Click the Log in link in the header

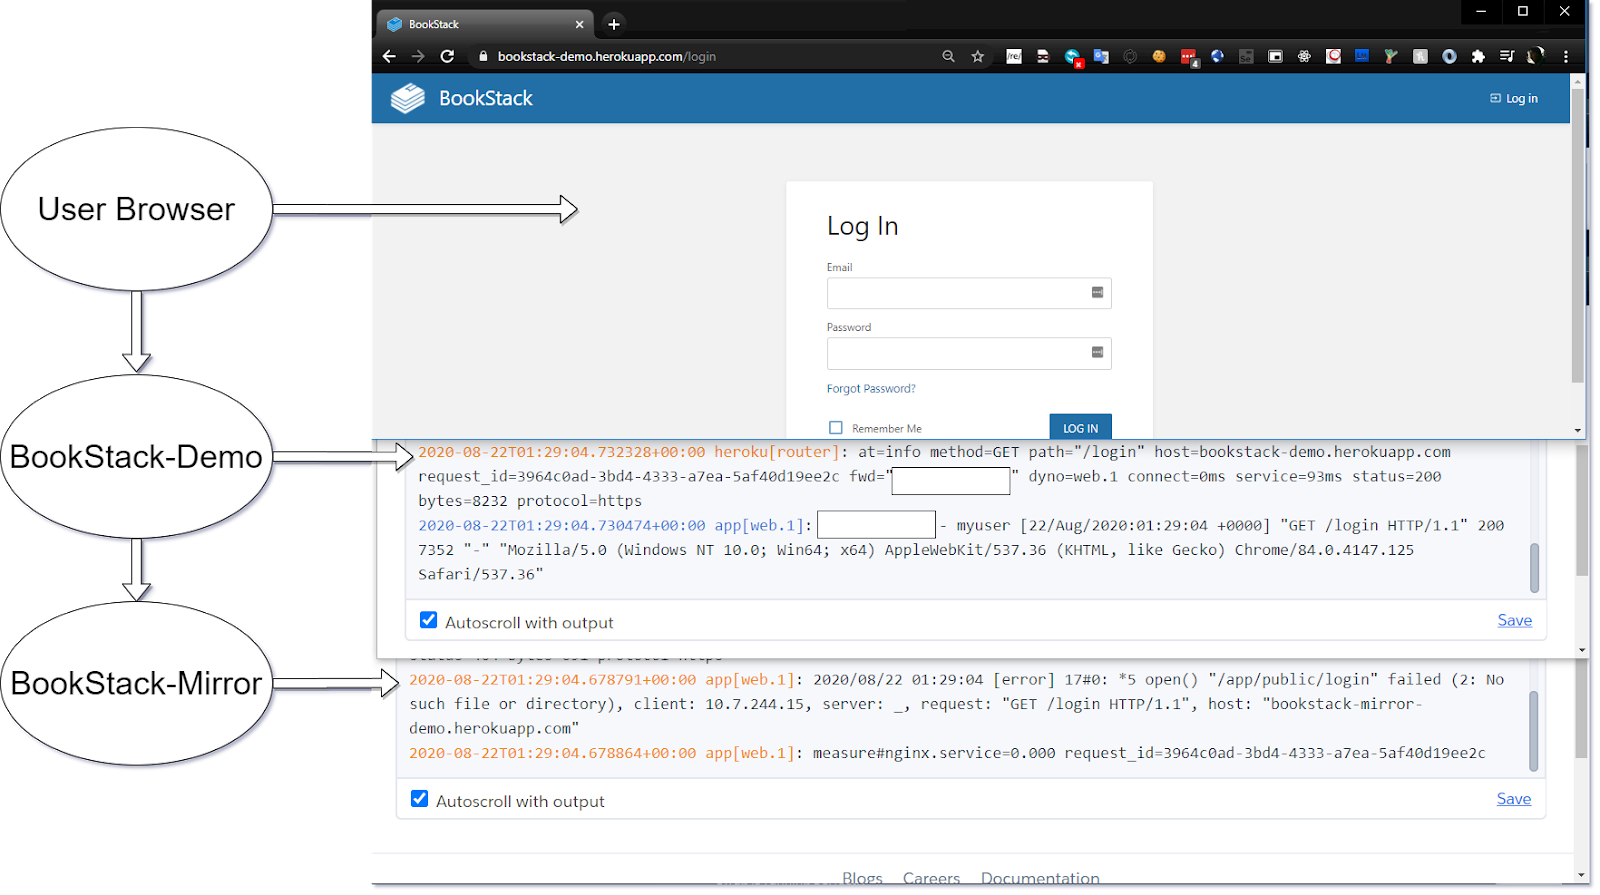(x=1514, y=98)
